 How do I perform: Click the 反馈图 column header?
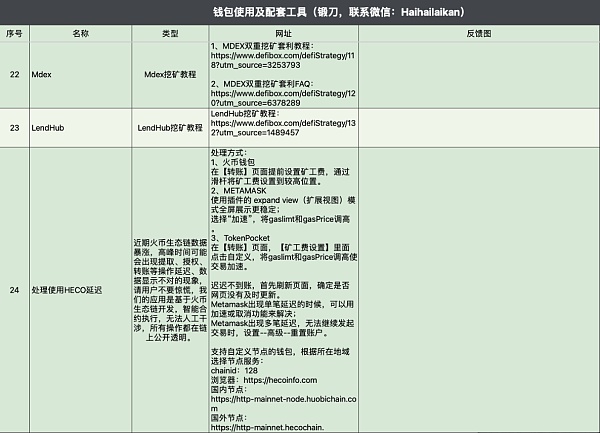[x=479, y=34]
